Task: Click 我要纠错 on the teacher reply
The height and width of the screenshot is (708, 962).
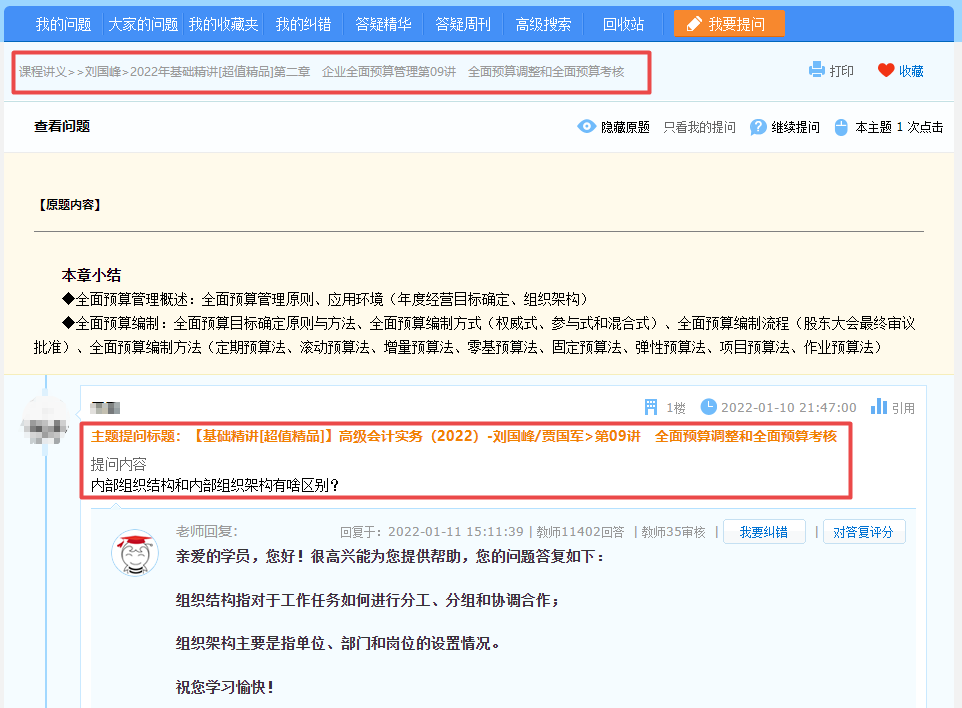Action: coord(764,531)
